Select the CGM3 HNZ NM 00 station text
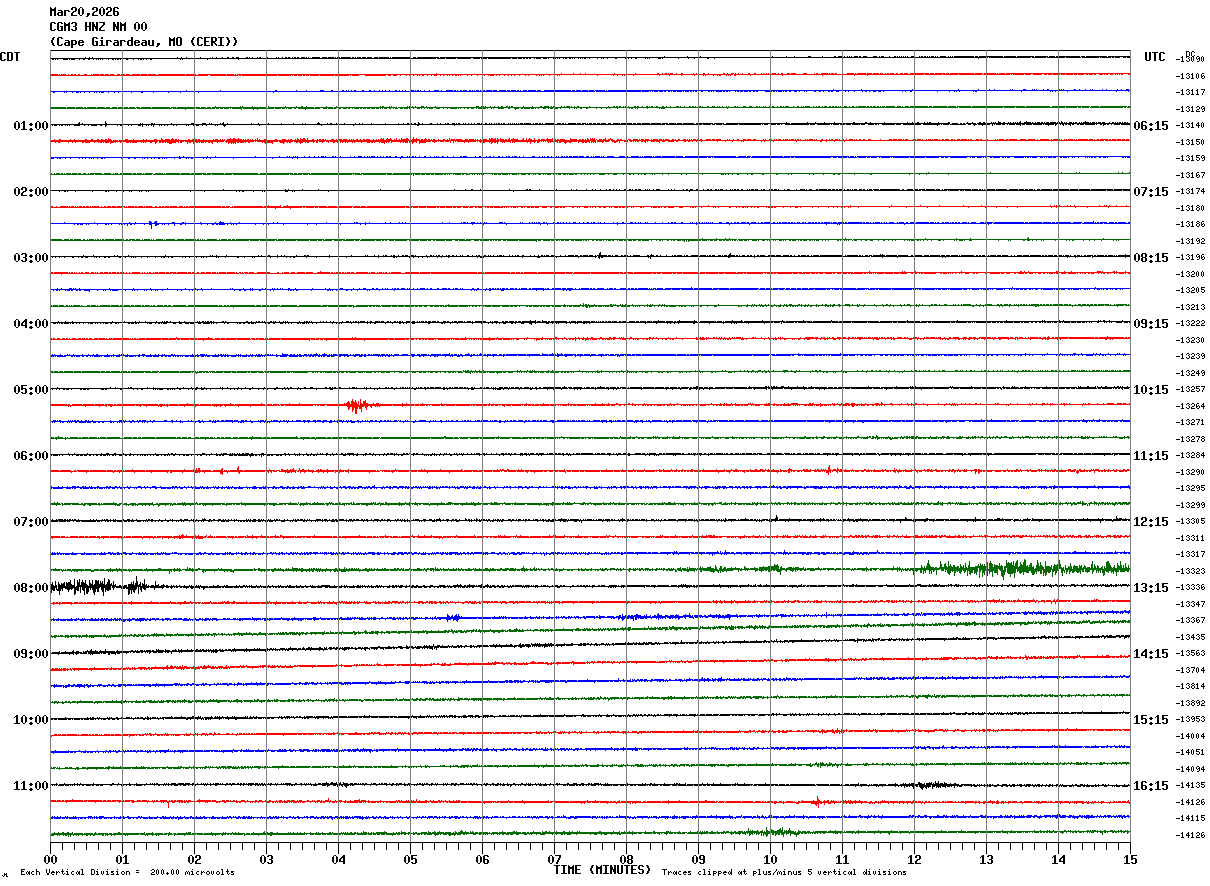The image size is (1210, 886). (98, 27)
